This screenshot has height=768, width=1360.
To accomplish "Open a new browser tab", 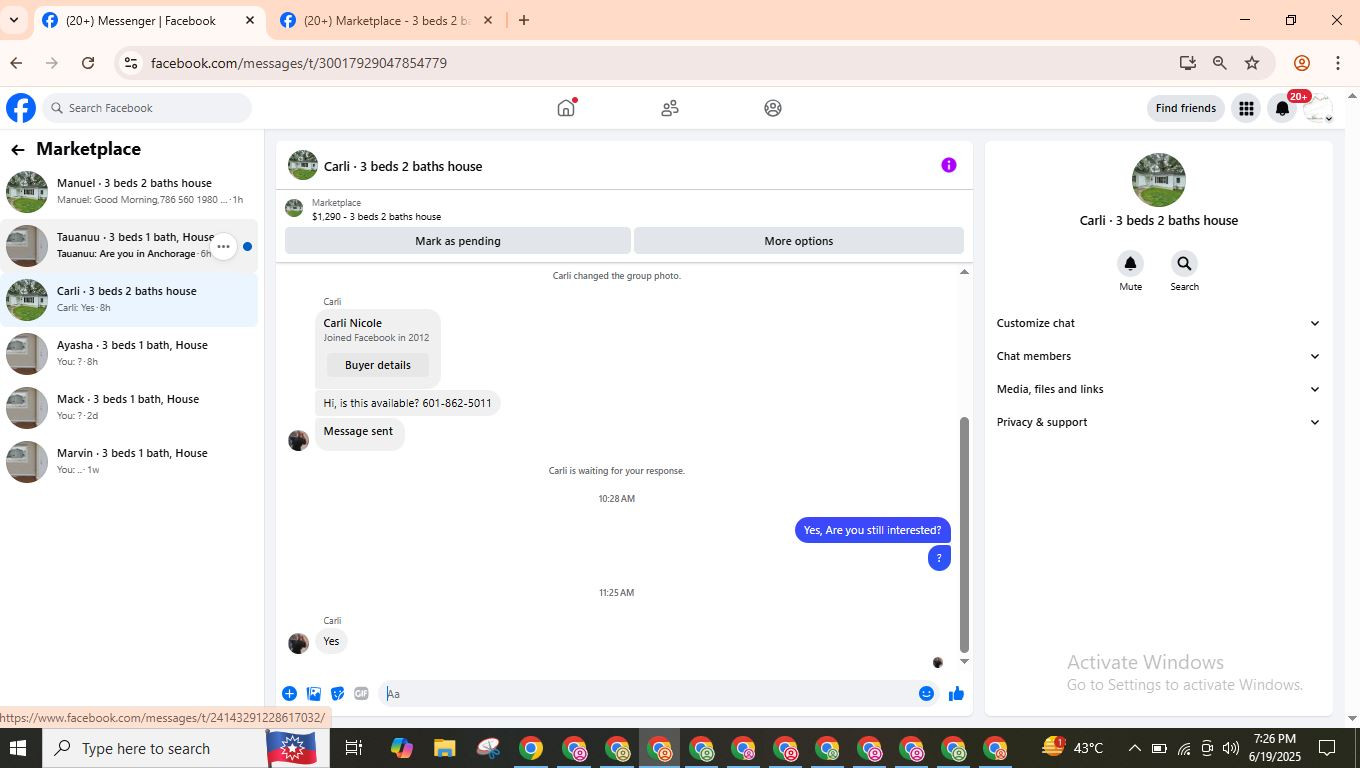I will [523, 20].
